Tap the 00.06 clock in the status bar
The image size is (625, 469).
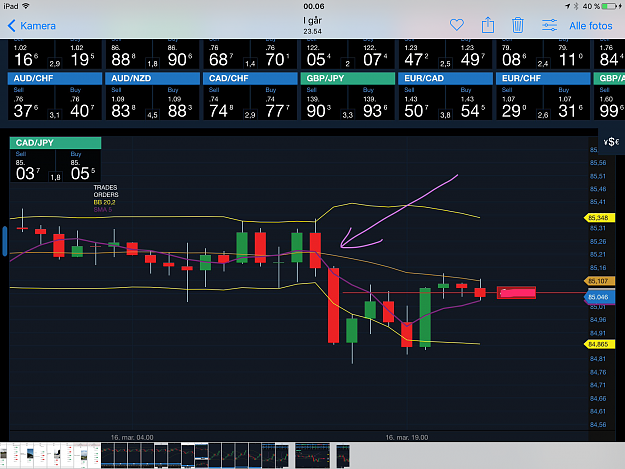pos(314,6)
